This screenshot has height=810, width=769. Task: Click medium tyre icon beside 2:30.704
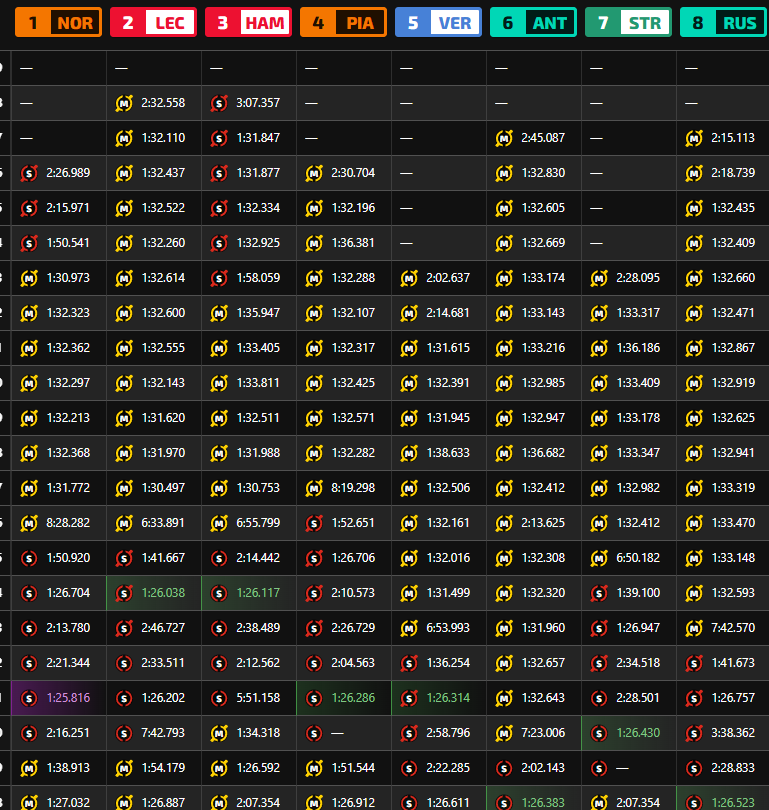click(314, 174)
